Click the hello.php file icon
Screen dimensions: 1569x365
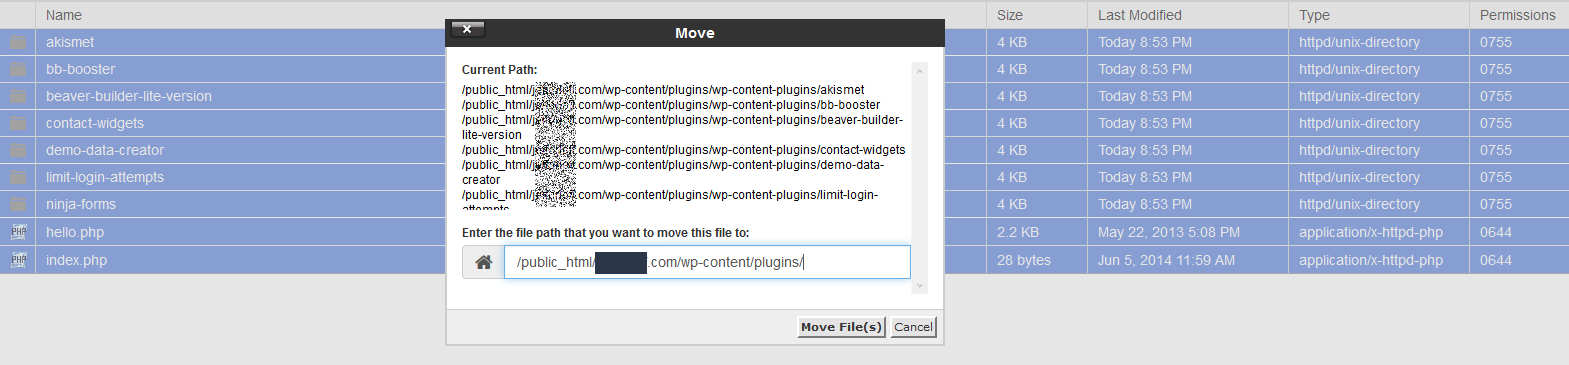pyautogui.click(x=18, y=232)
